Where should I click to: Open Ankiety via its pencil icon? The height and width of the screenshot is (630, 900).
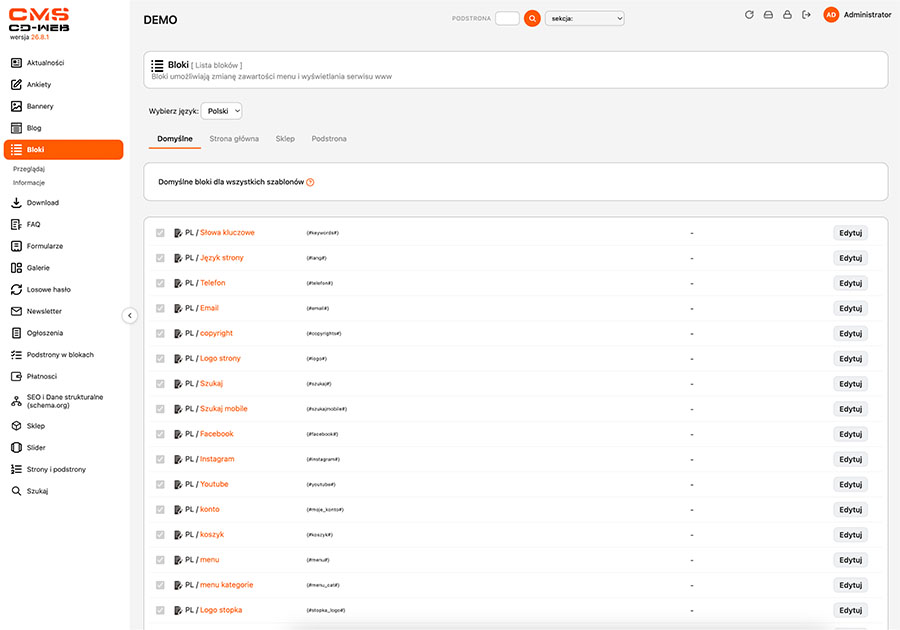[17, 84]
